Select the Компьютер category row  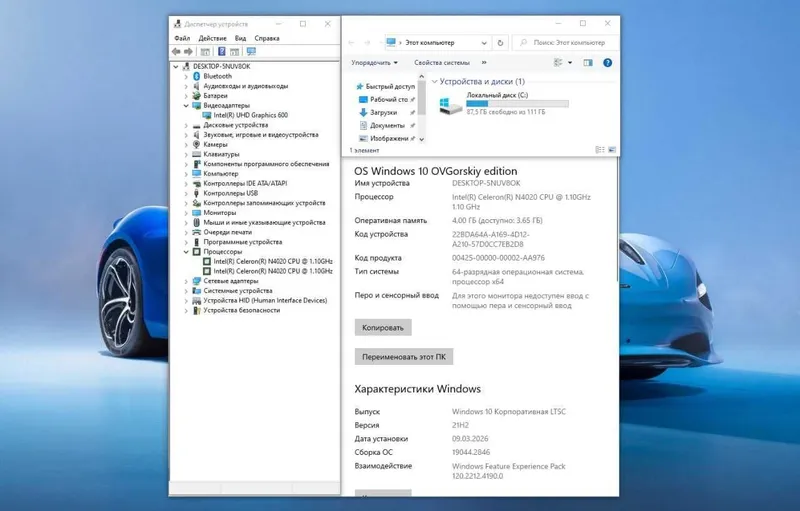coord(215,174)
